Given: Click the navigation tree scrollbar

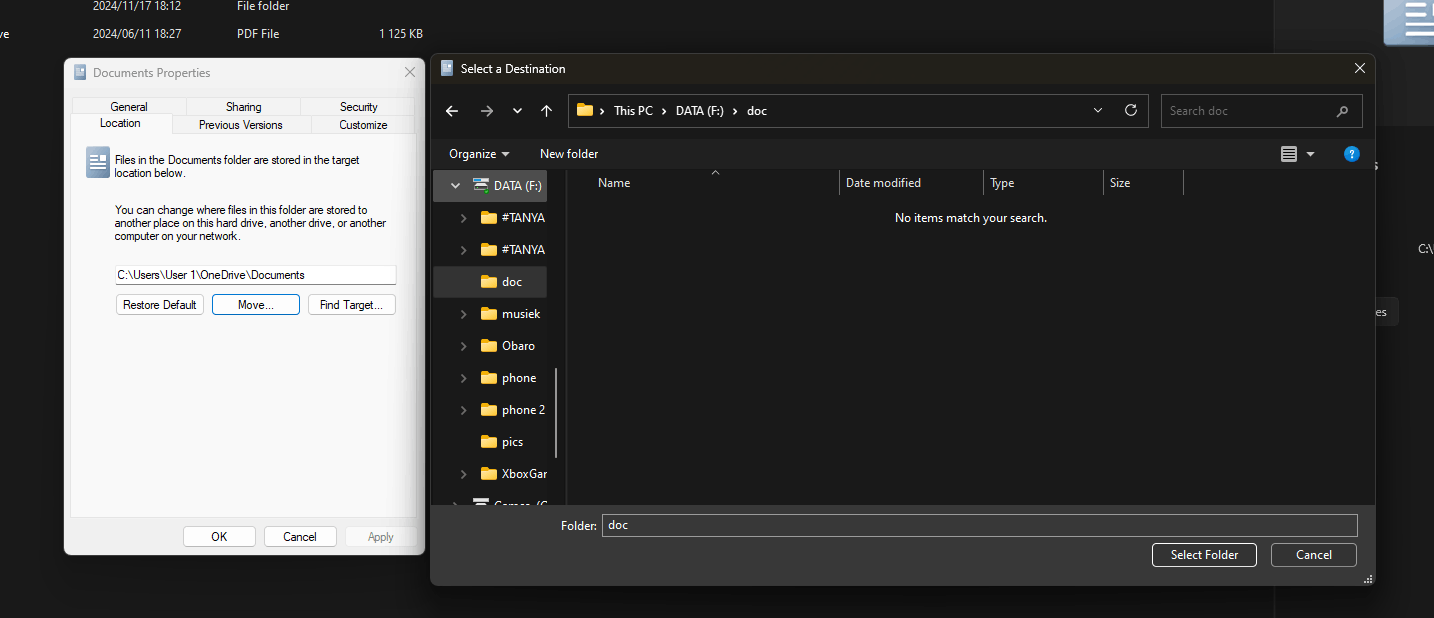Looking at the screenshot, I should click(x=555, y=412).
